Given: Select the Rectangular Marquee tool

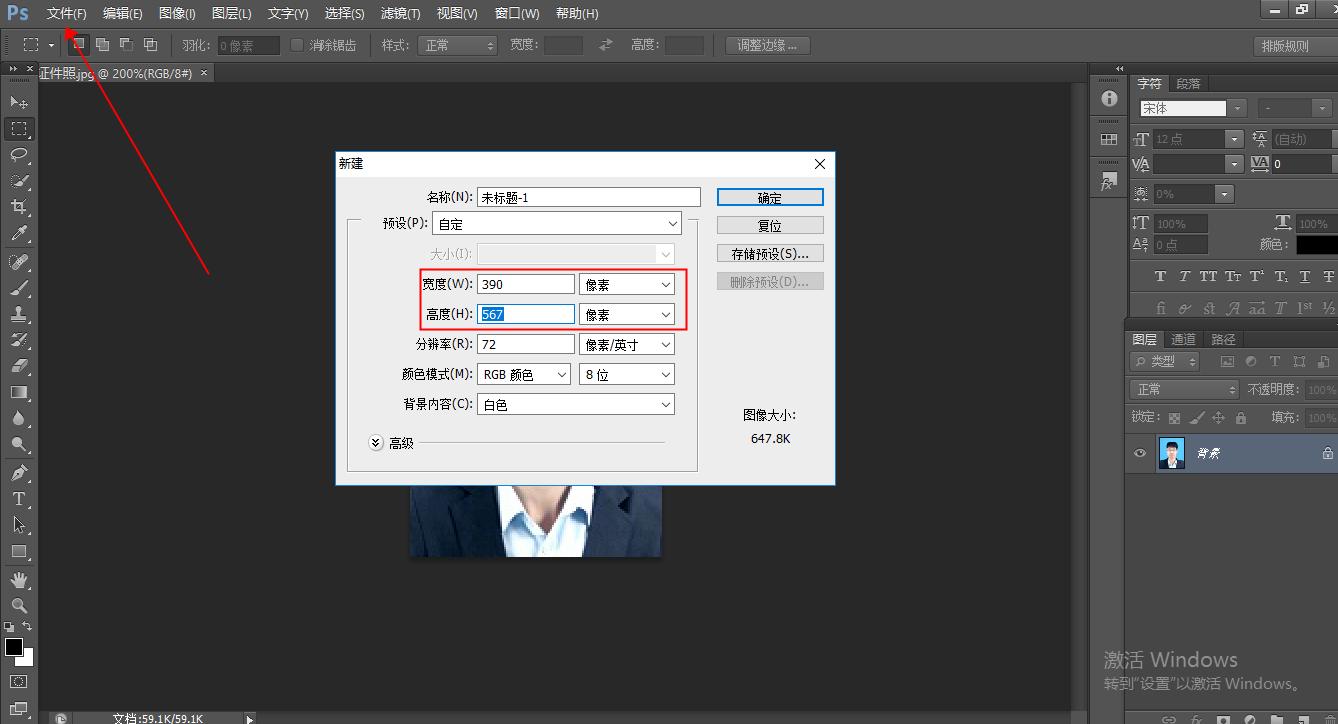Looking at the screenshot, I should [18, 128].
